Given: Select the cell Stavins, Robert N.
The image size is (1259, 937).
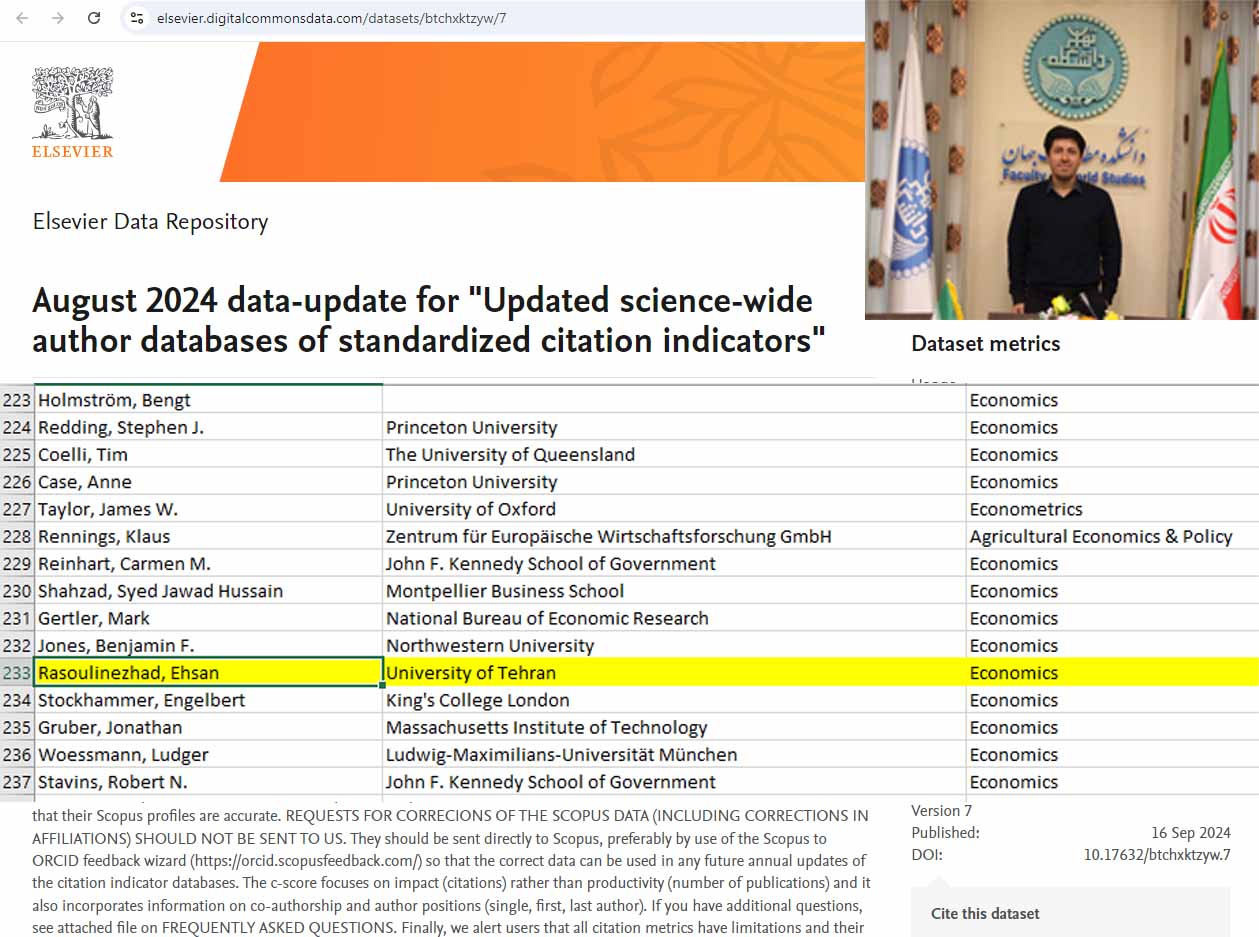Looking at the screenshot, I should [x=208, y=782].
